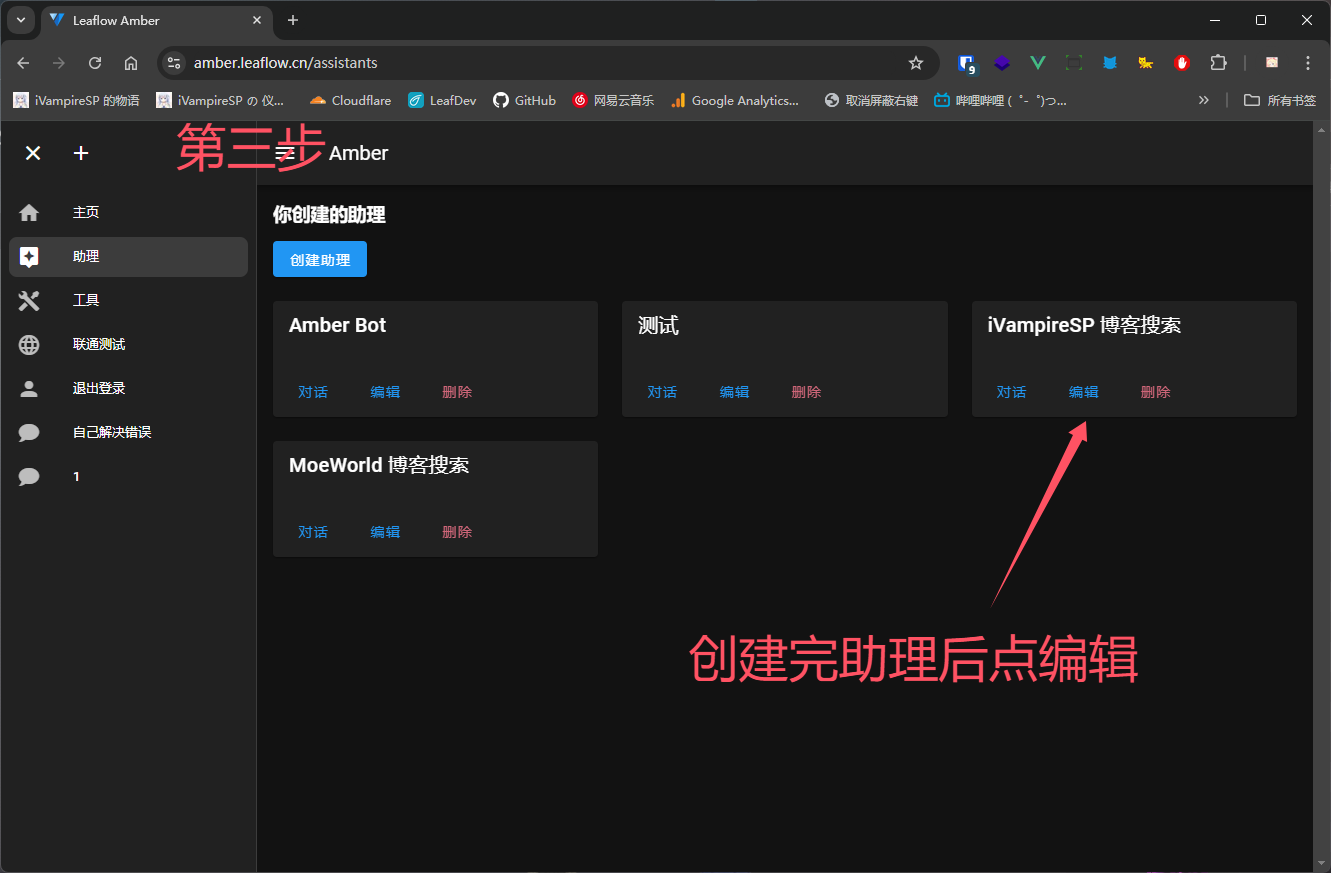
Task: Open 工具 using the wrench icon
Action: click(28, 300)
